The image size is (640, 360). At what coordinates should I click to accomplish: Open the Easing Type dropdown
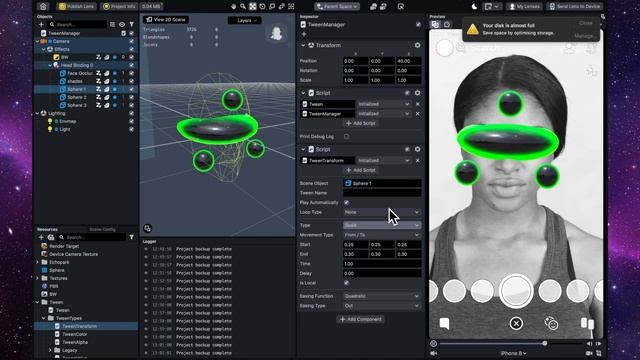pyautogui.click(x=382, y=306)
